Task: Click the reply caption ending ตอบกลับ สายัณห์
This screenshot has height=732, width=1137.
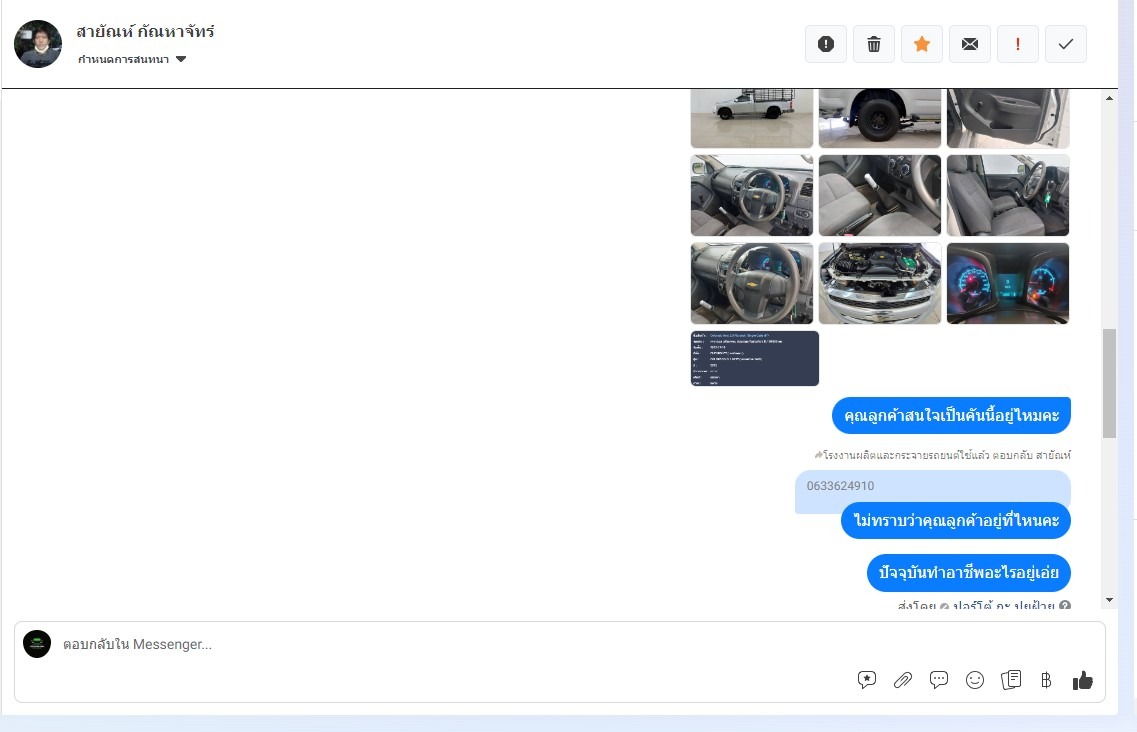Action: tap(942, 455)
